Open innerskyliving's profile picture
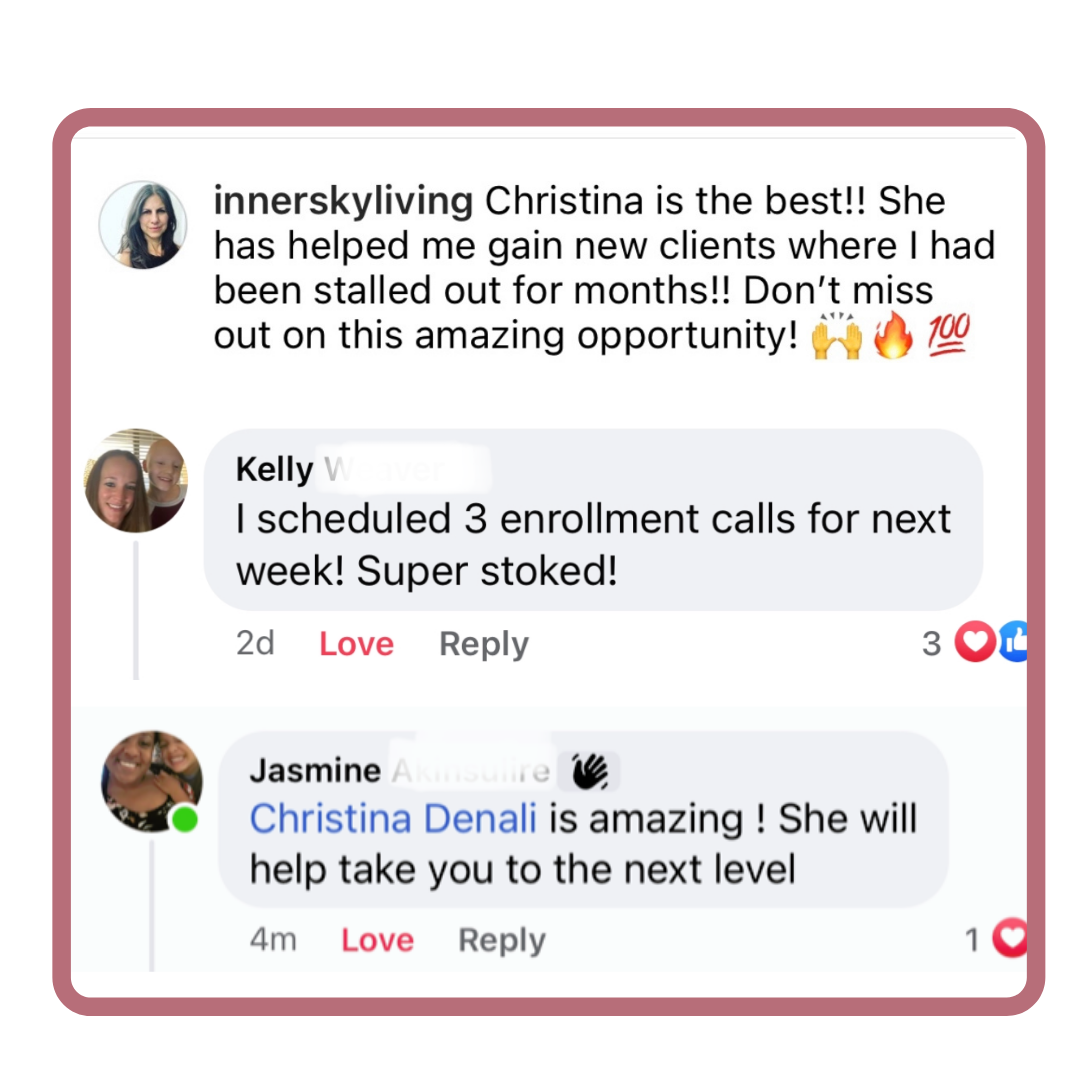The image size is (1080, 1080). pos(143,225)
